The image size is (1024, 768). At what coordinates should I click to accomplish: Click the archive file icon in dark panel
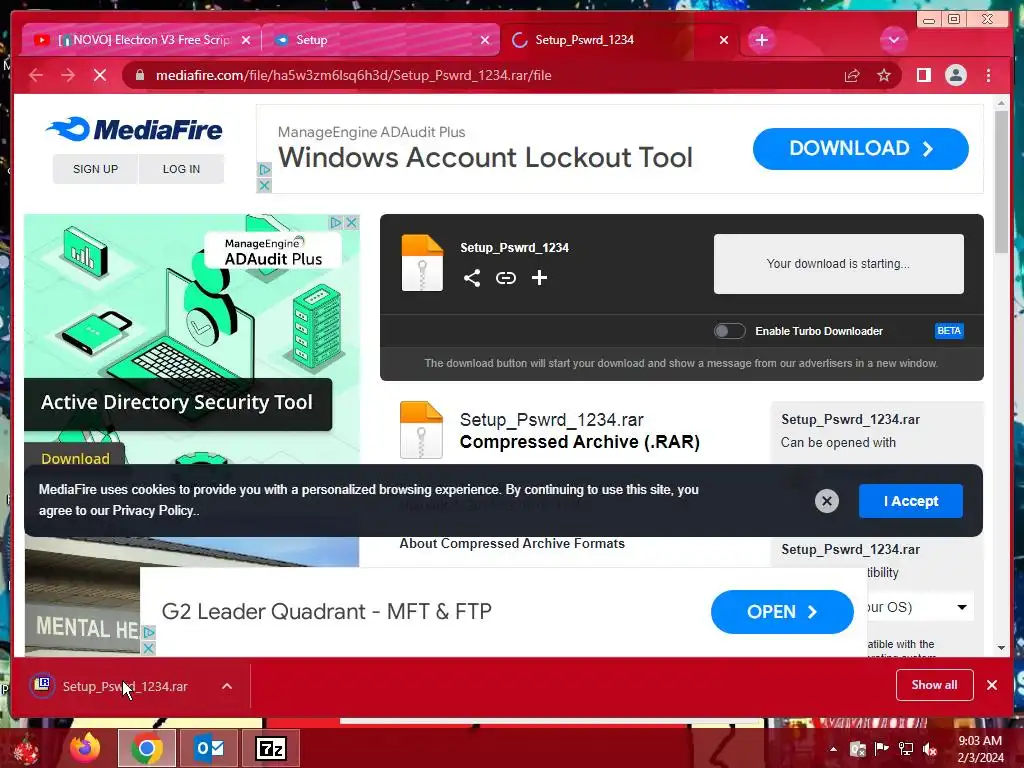click(422, 263)
